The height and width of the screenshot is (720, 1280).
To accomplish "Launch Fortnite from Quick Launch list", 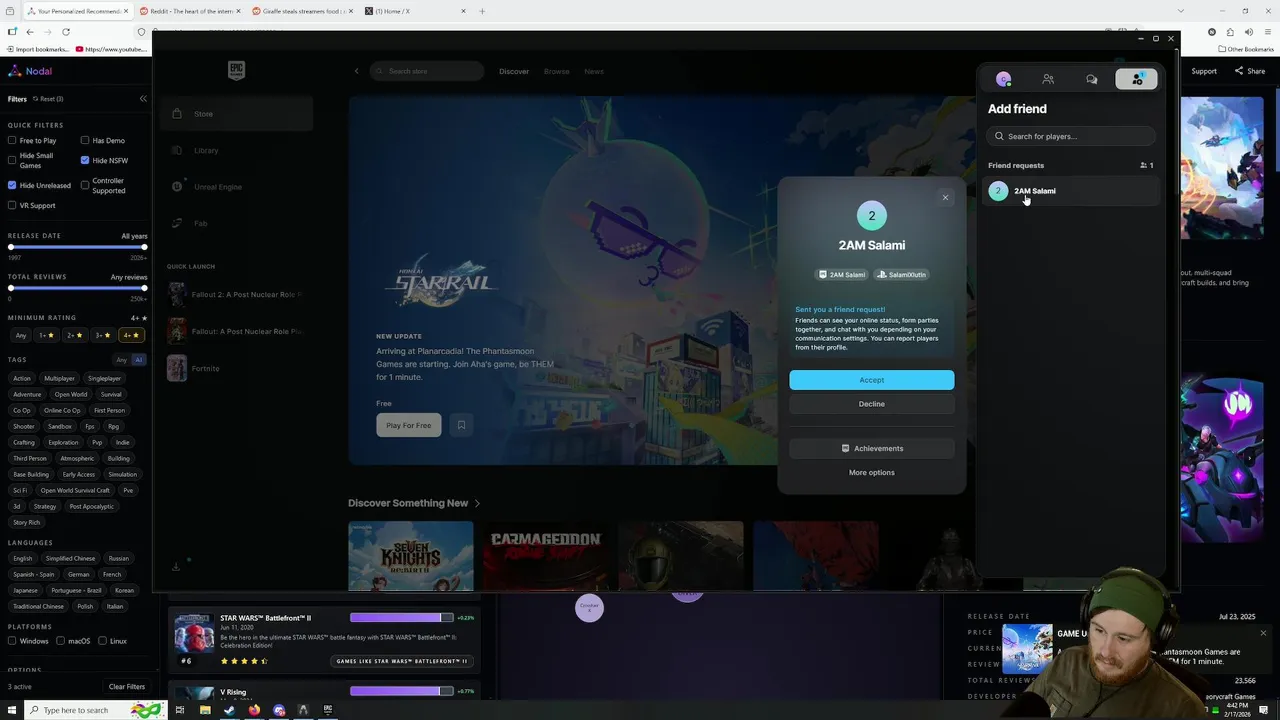I will (236, 368).
